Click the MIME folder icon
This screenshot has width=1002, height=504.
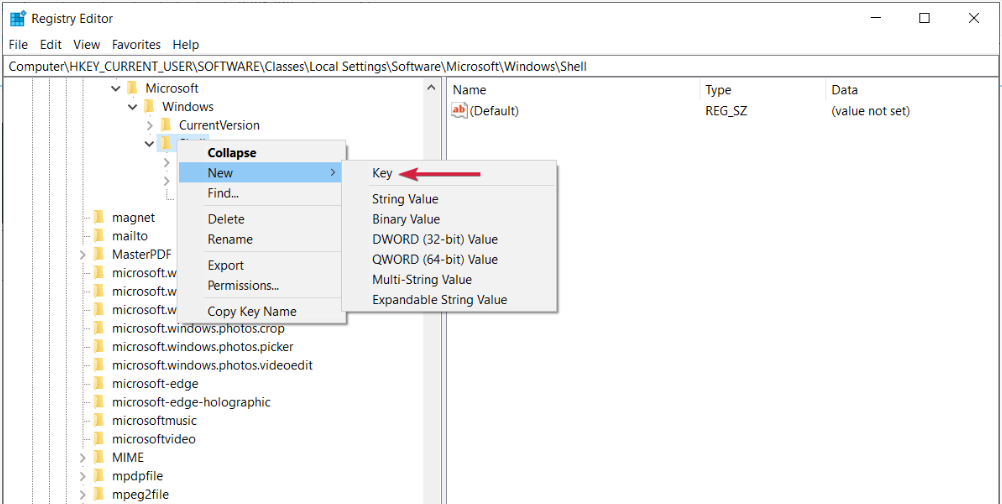pyautogui.click(x=98, y=457)
